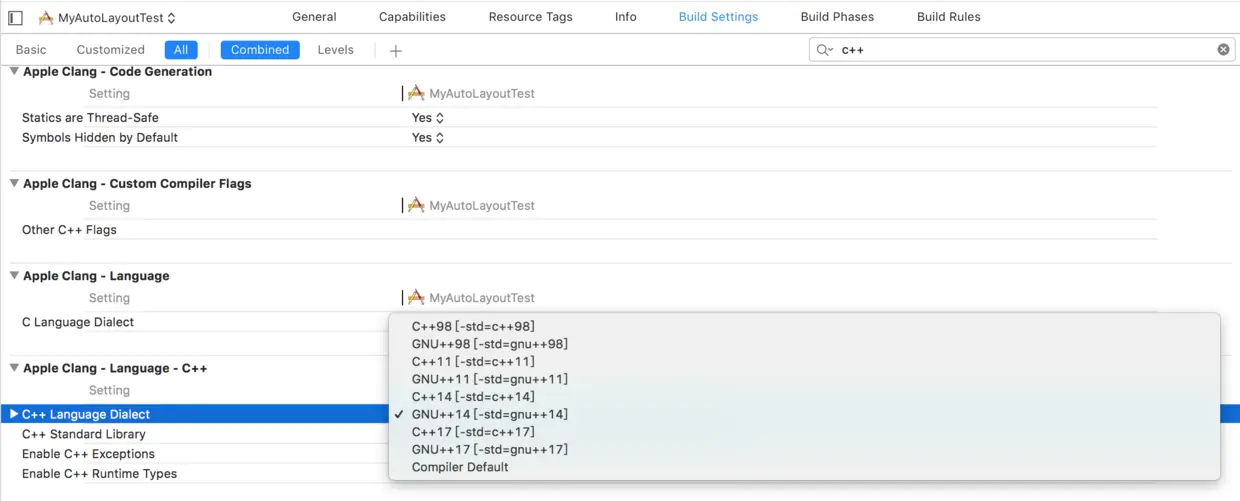The image size is (1240, 501).
Task: Add a build setting with plus button
Action: tap(396, 50)
